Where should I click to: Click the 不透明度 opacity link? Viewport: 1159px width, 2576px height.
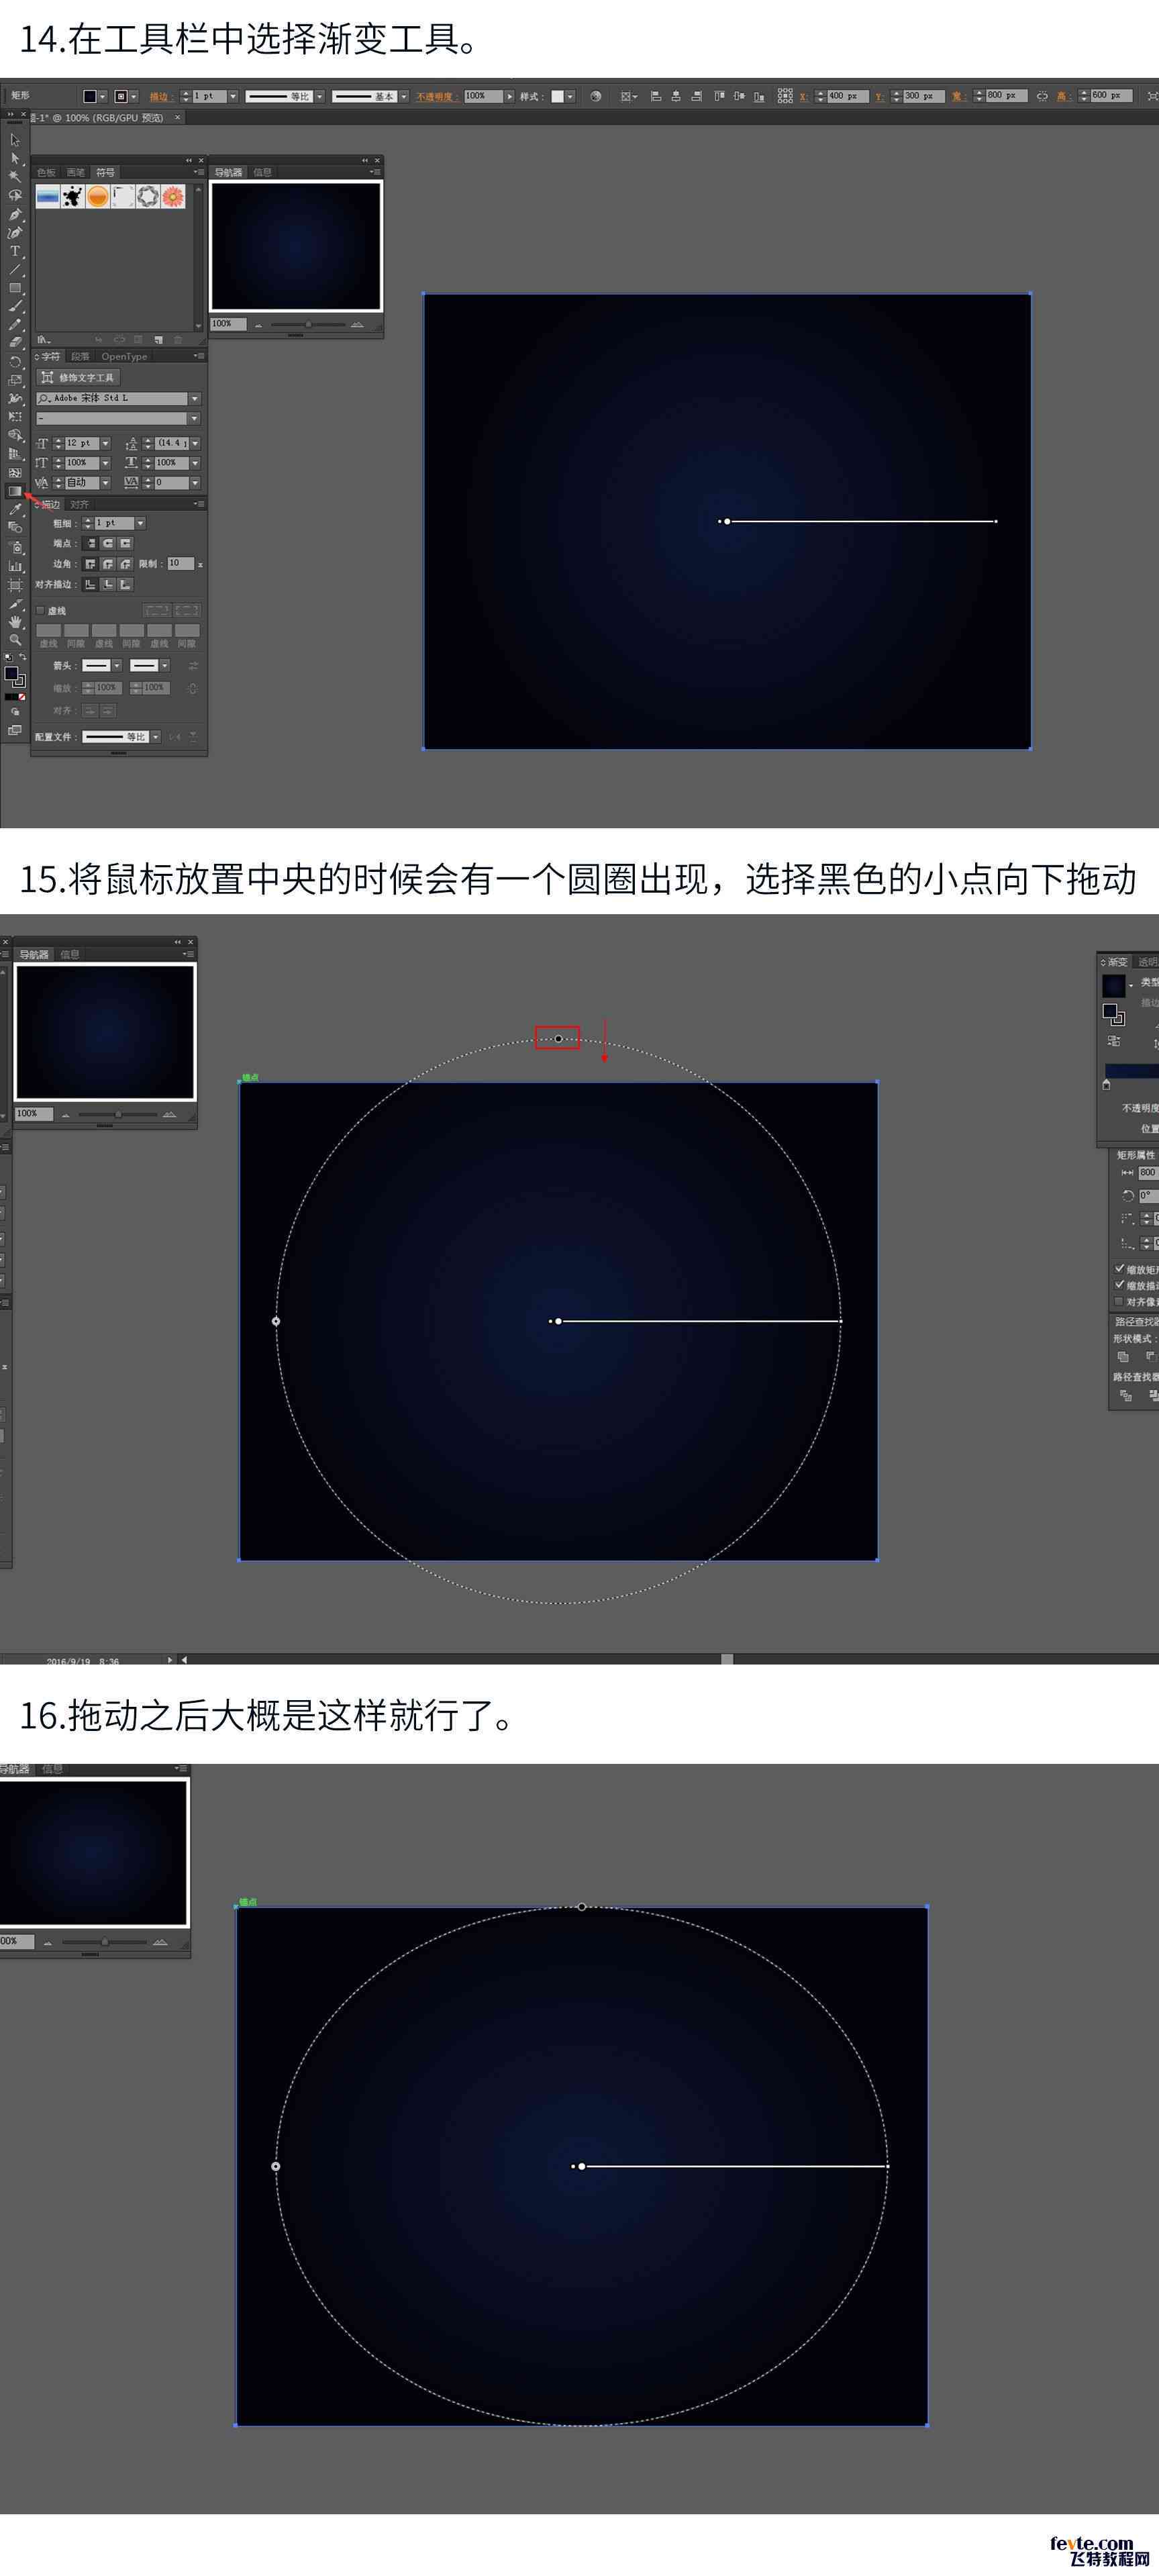coord(436,96)
